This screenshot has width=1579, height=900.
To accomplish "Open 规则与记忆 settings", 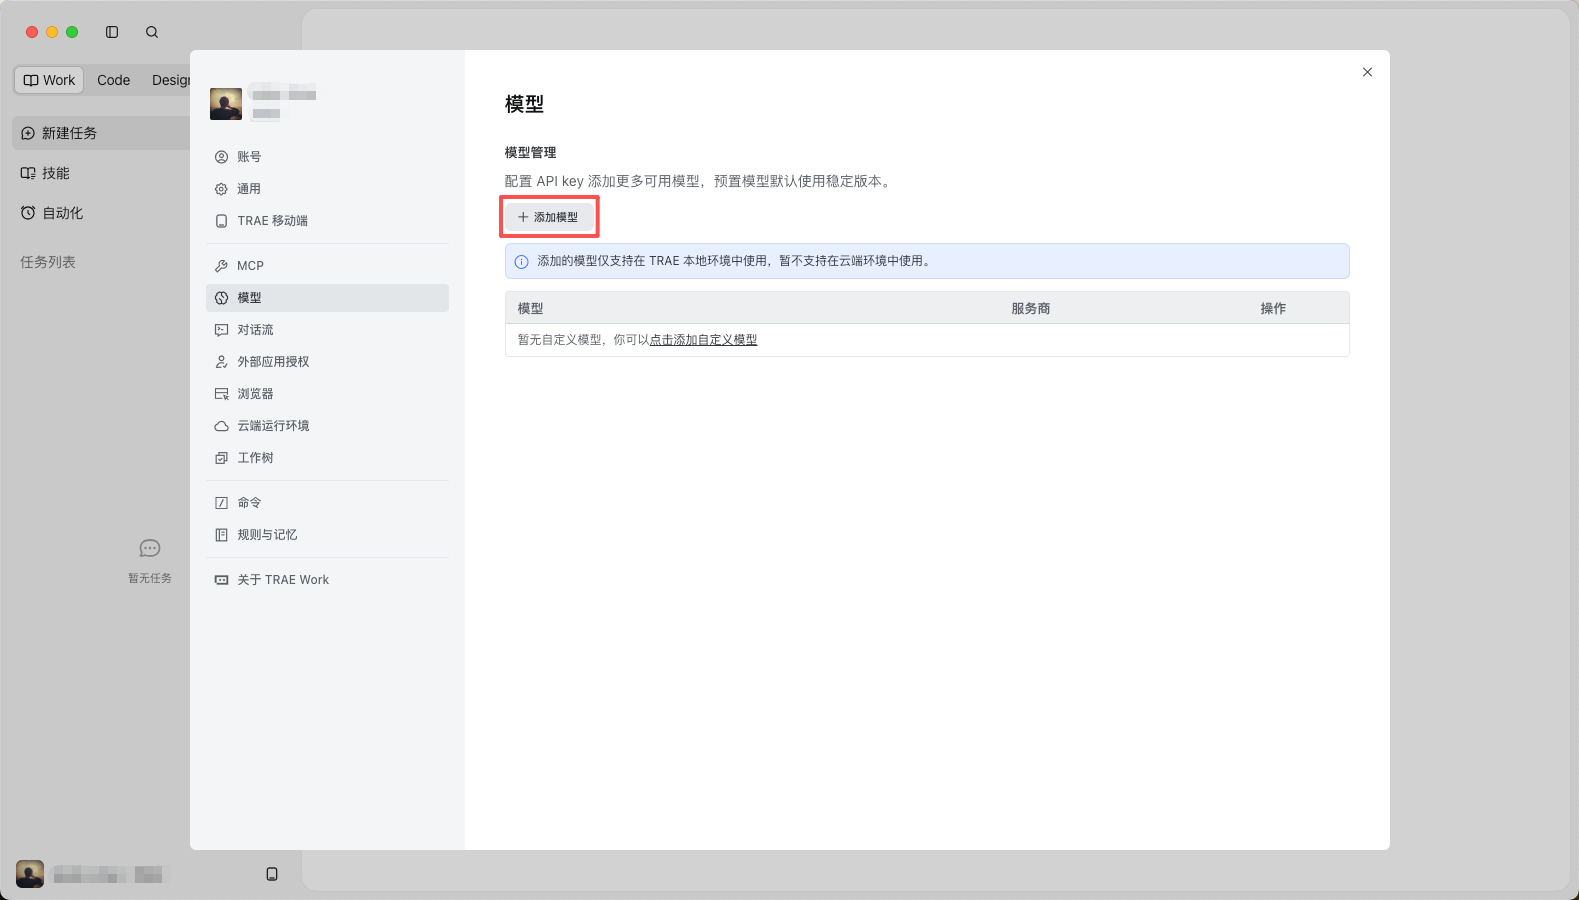I will (327, 535).
